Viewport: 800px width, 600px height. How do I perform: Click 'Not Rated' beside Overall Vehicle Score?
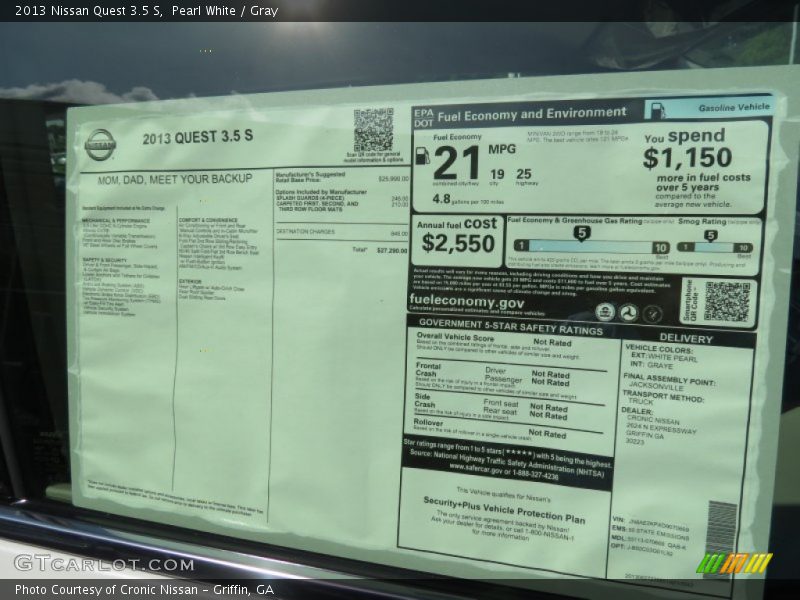(552, 342)
